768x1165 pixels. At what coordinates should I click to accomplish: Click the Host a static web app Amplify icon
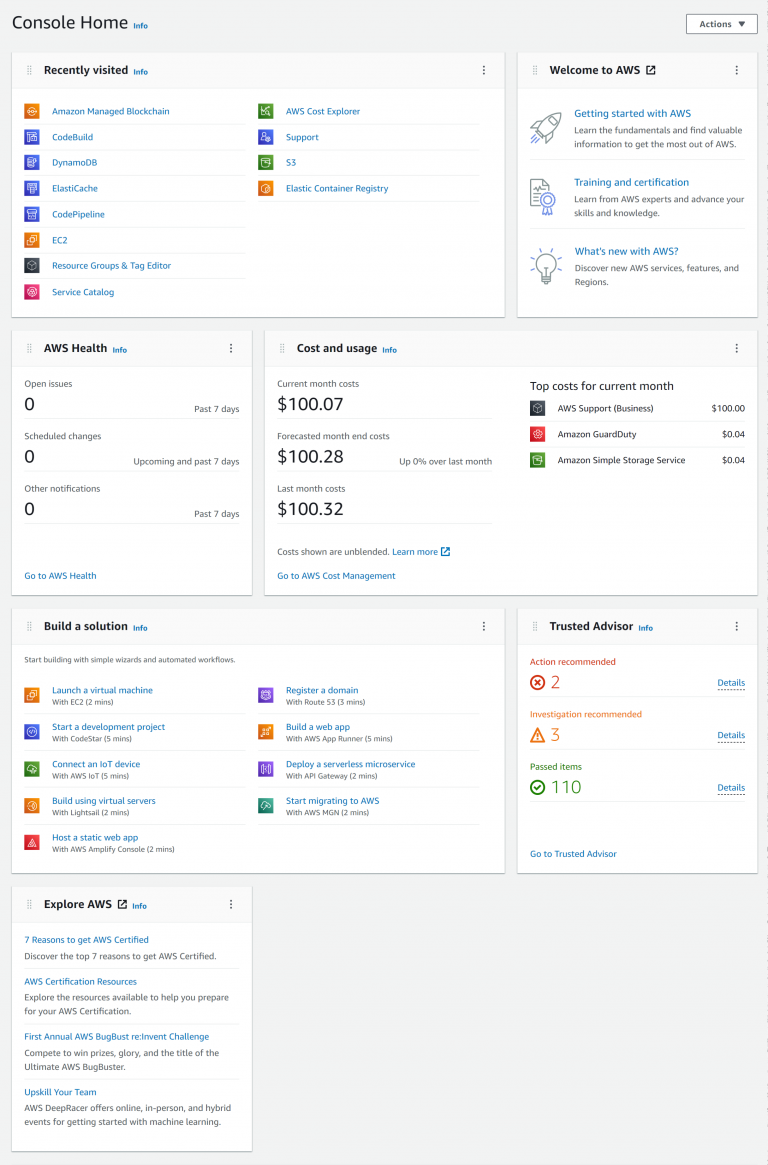click(32, 843)
